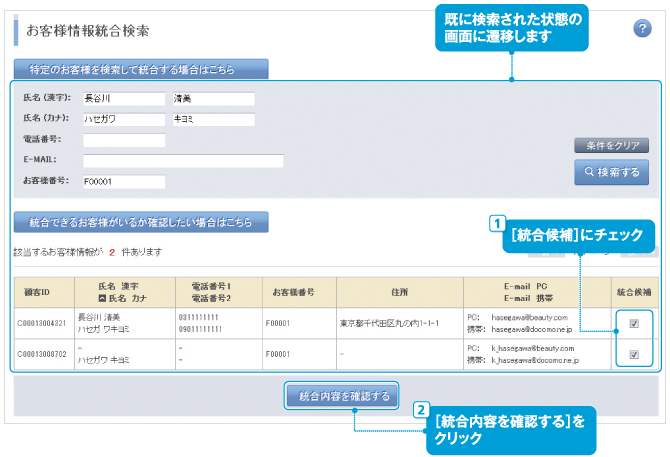
Task: Click the 顧客ID column header
Action: pyautogui.click(x=44, y=292)
